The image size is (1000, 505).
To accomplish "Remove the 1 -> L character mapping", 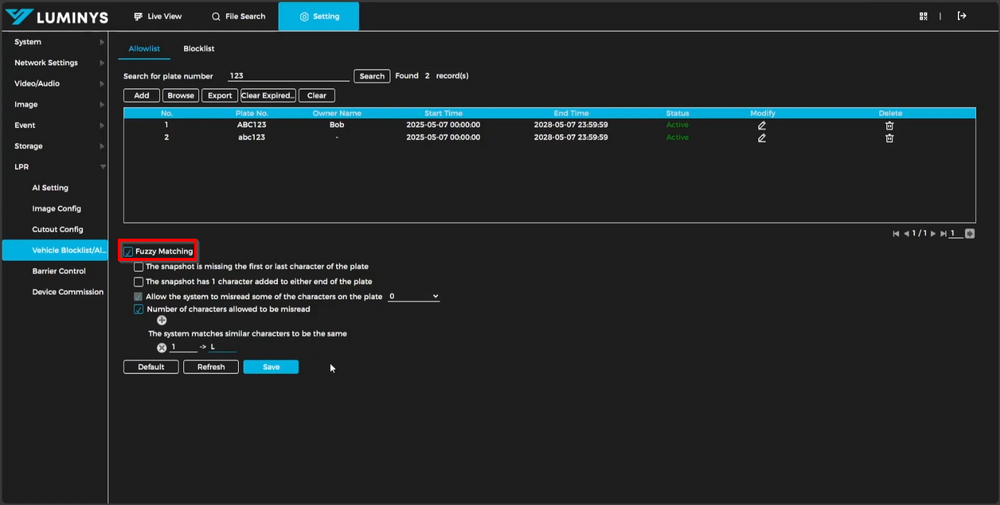I will tap(162, 347).
